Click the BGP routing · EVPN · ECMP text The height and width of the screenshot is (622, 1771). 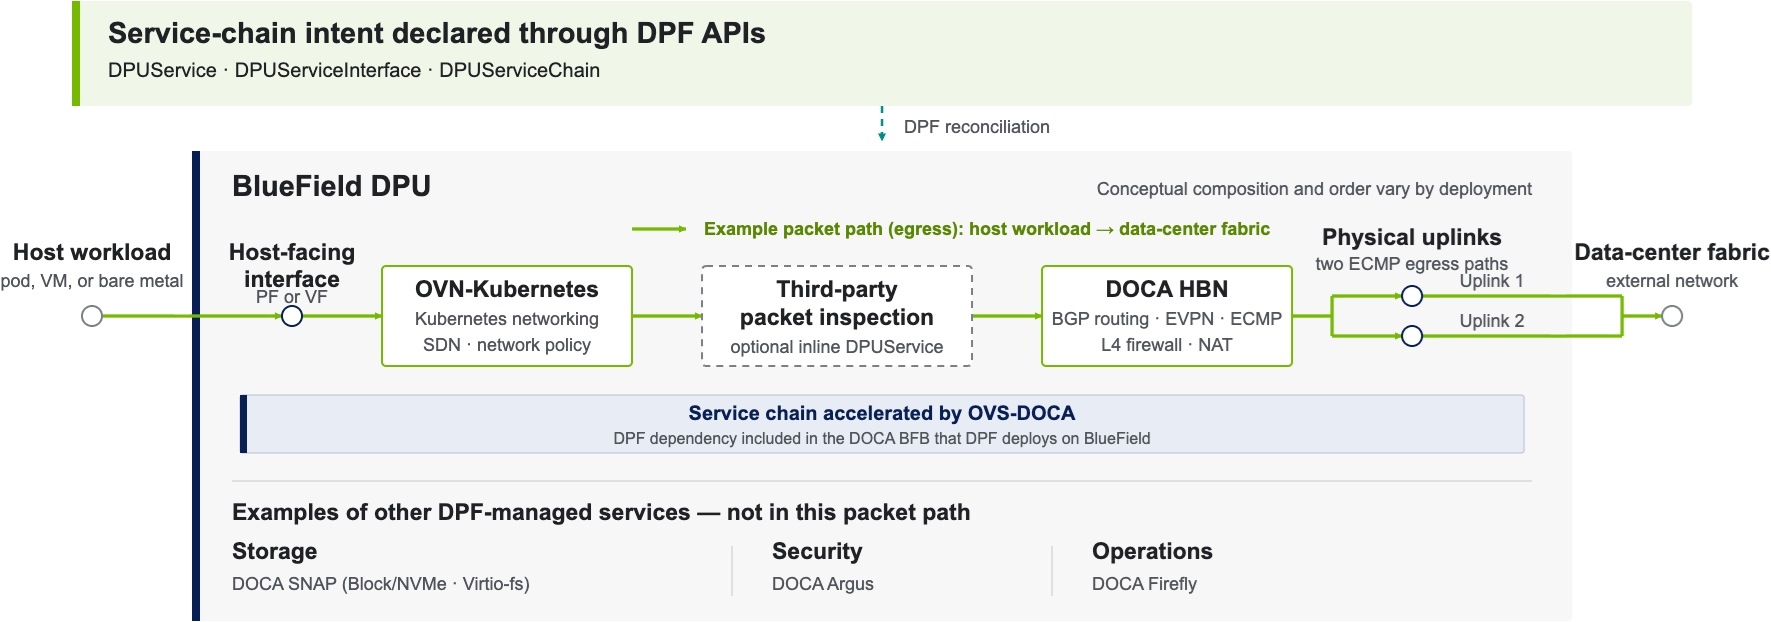tap(1167, 319)
